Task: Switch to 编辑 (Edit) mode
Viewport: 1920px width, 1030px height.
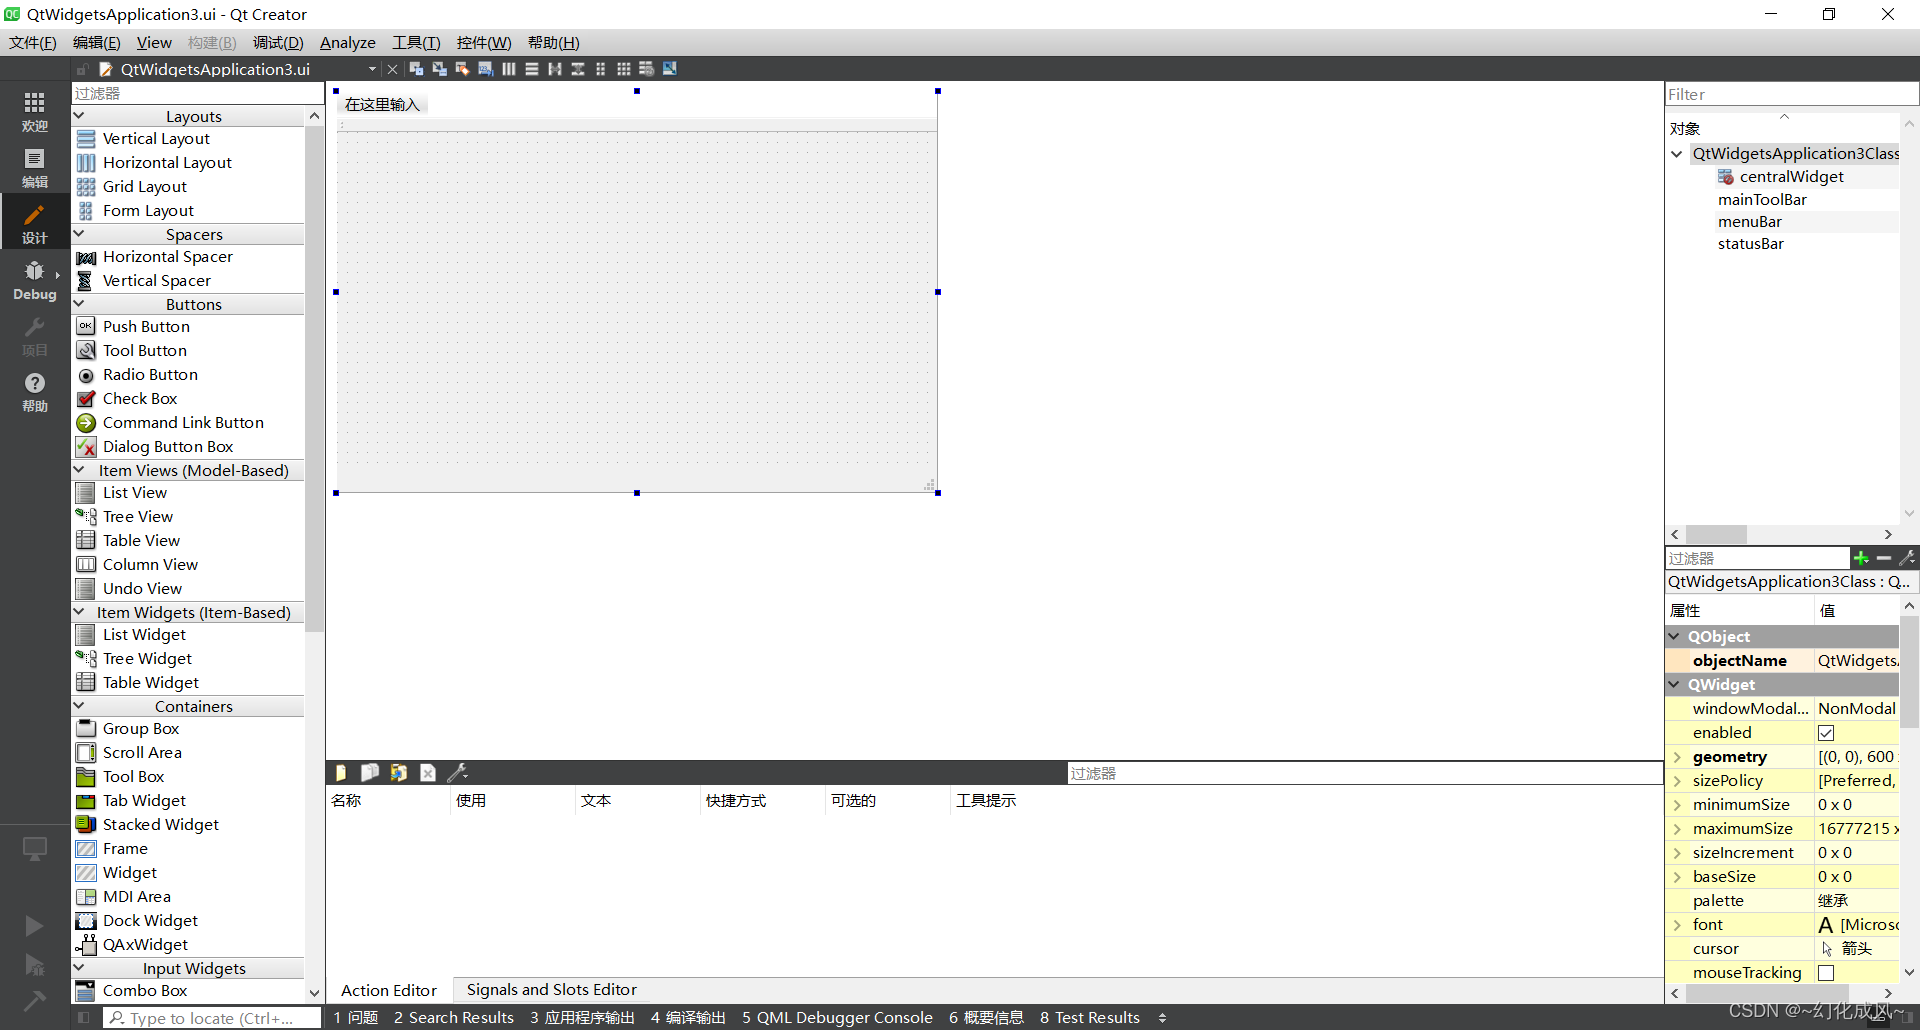Action: (x=35, y=167)
